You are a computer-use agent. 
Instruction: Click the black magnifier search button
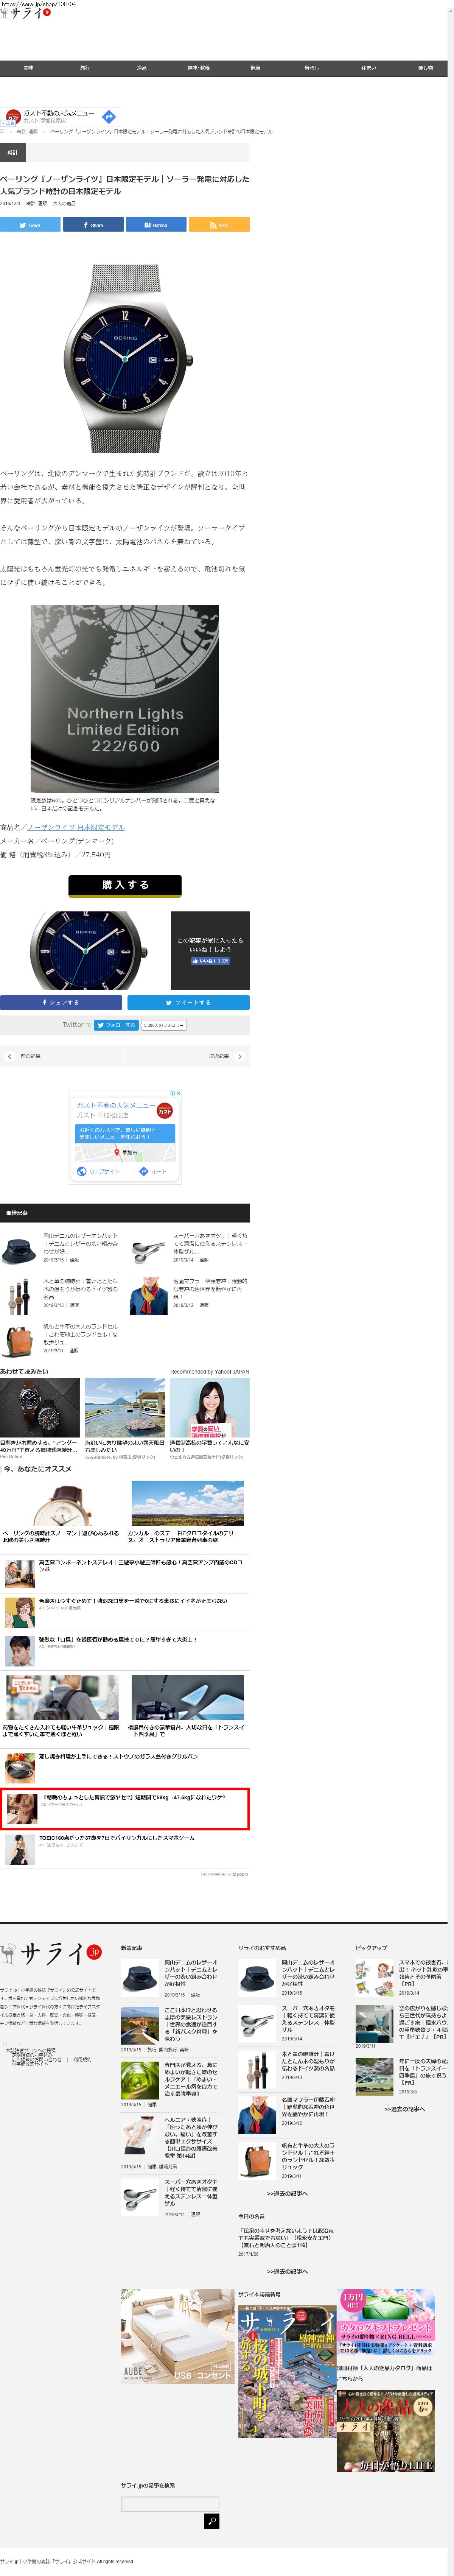click(x=211, y=2521)
